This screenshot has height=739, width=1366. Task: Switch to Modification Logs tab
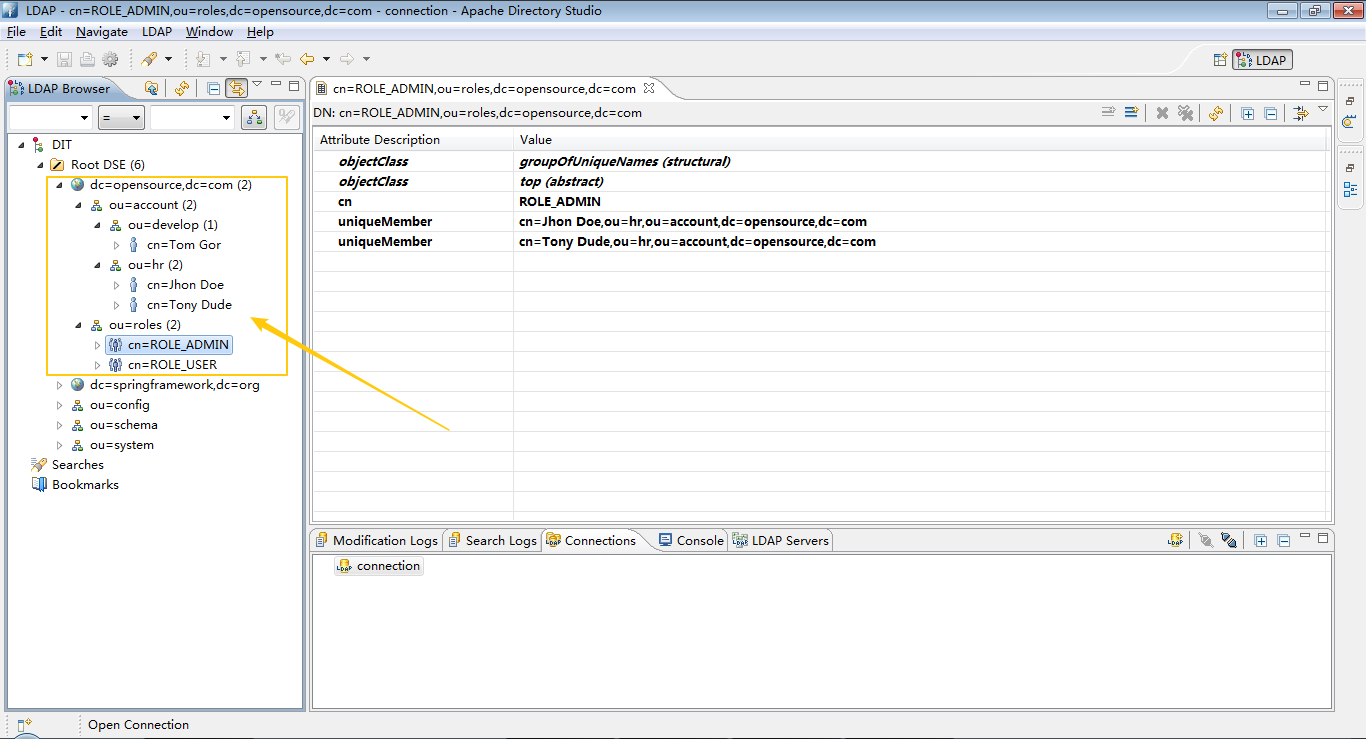tap(377, 540)
